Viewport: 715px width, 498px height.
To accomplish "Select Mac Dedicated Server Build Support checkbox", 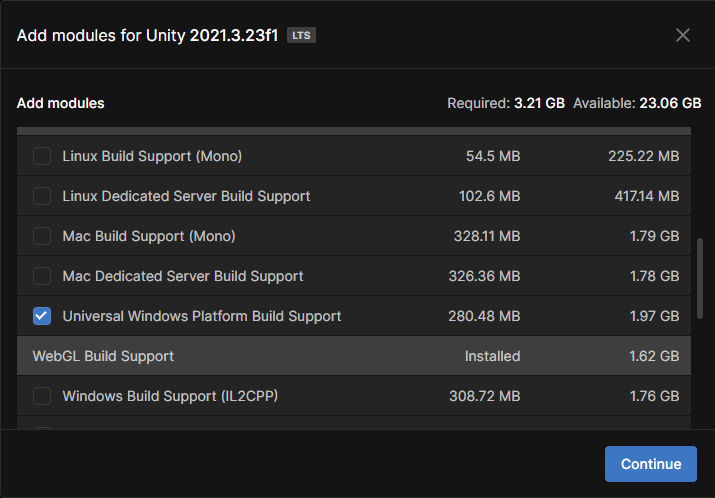I will pyautogui.click(x=42, y=276).
